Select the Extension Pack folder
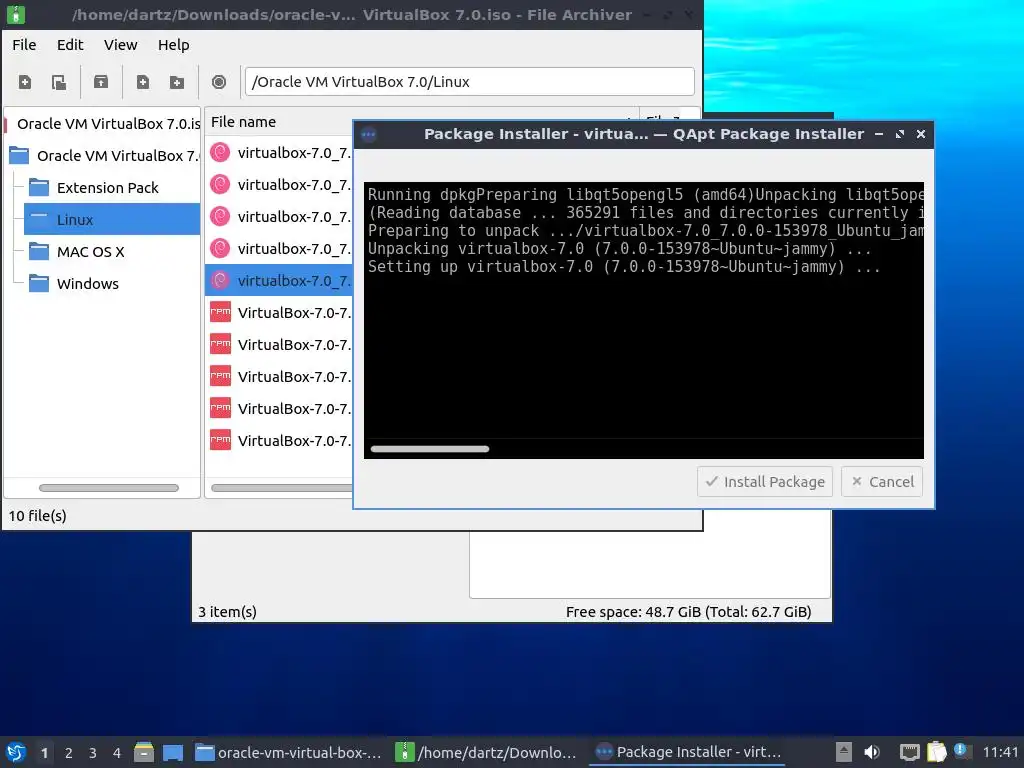The height and width of the screenshot is (768, 1024). (107, 187)
